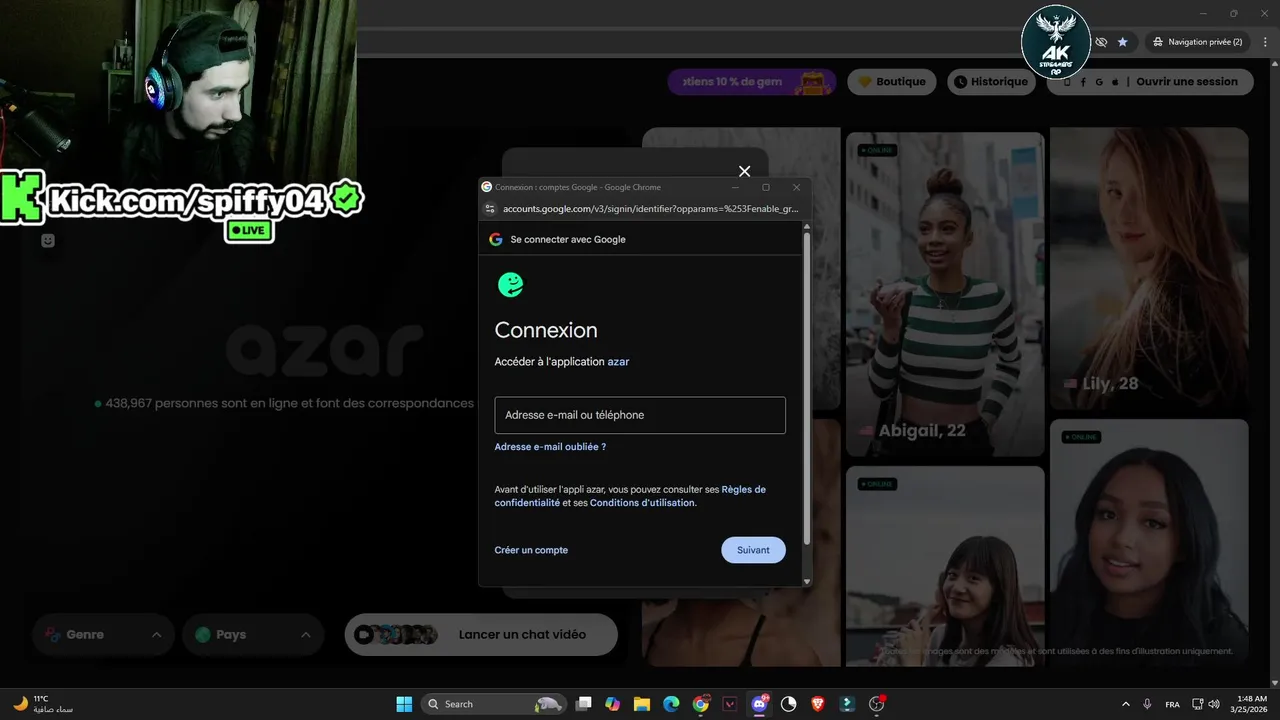Open Règles de confidentialité link
Screen dimensions: 1280x720
click(x=630, y=496)
